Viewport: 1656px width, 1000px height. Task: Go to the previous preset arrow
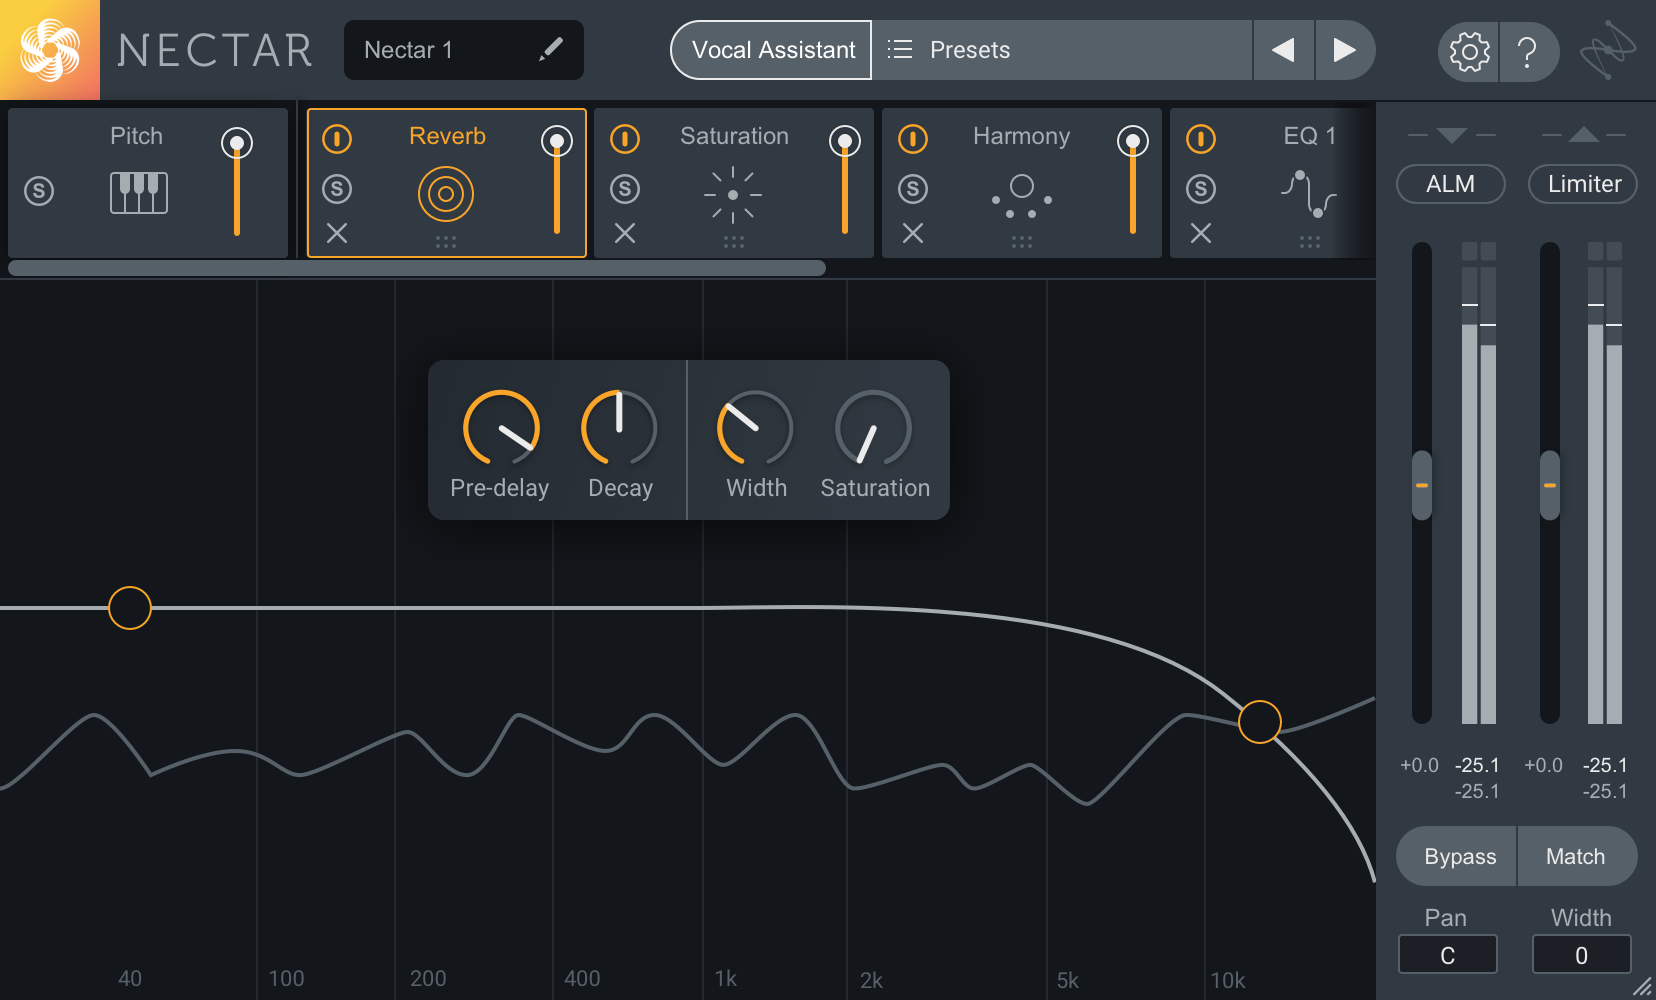coord(1283,50)
